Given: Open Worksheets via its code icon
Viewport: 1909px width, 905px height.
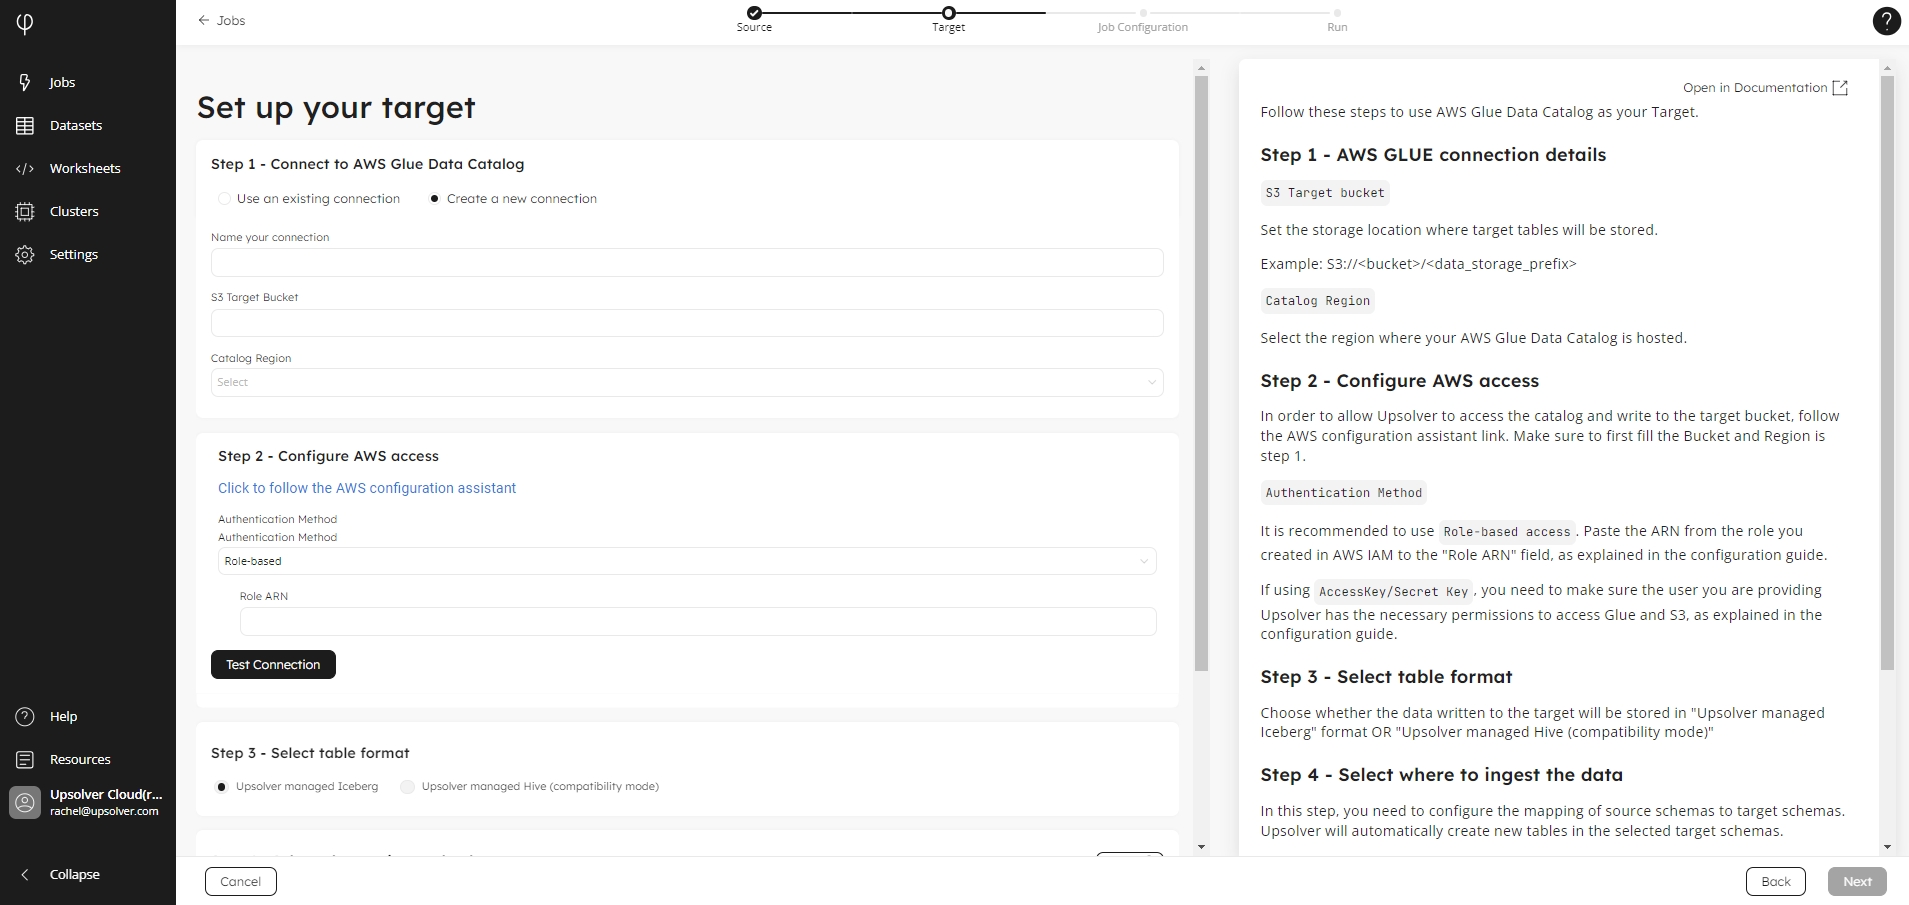Looking at the screenshot, I should click(25, 168).
